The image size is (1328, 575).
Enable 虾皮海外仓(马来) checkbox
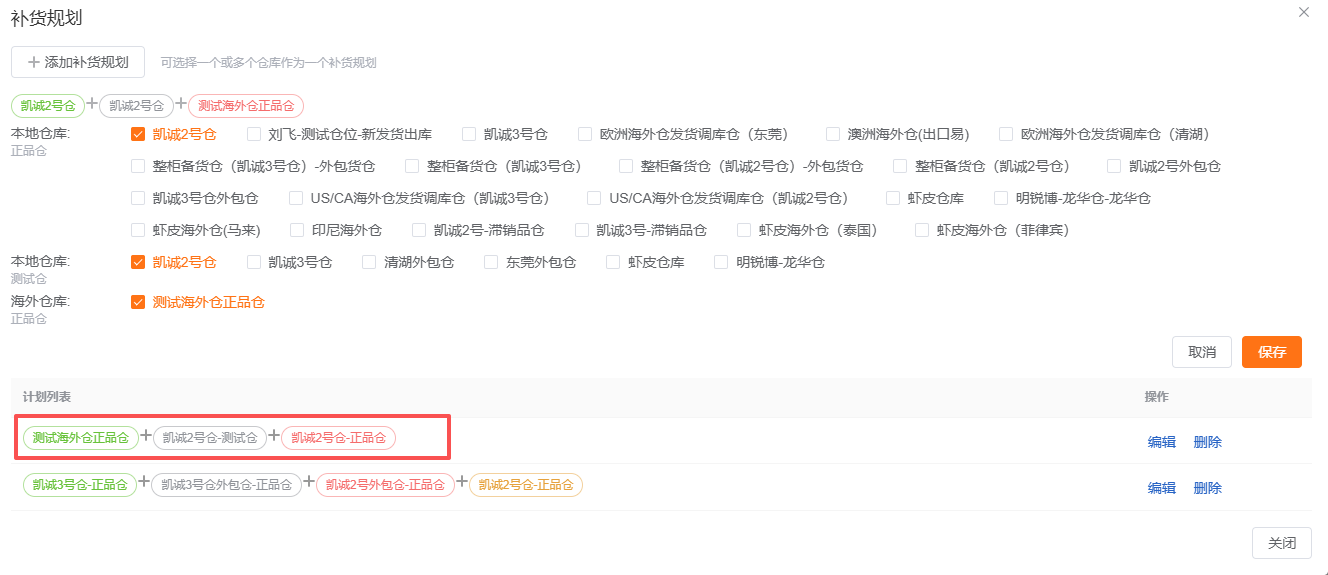[x=139, y=230]
